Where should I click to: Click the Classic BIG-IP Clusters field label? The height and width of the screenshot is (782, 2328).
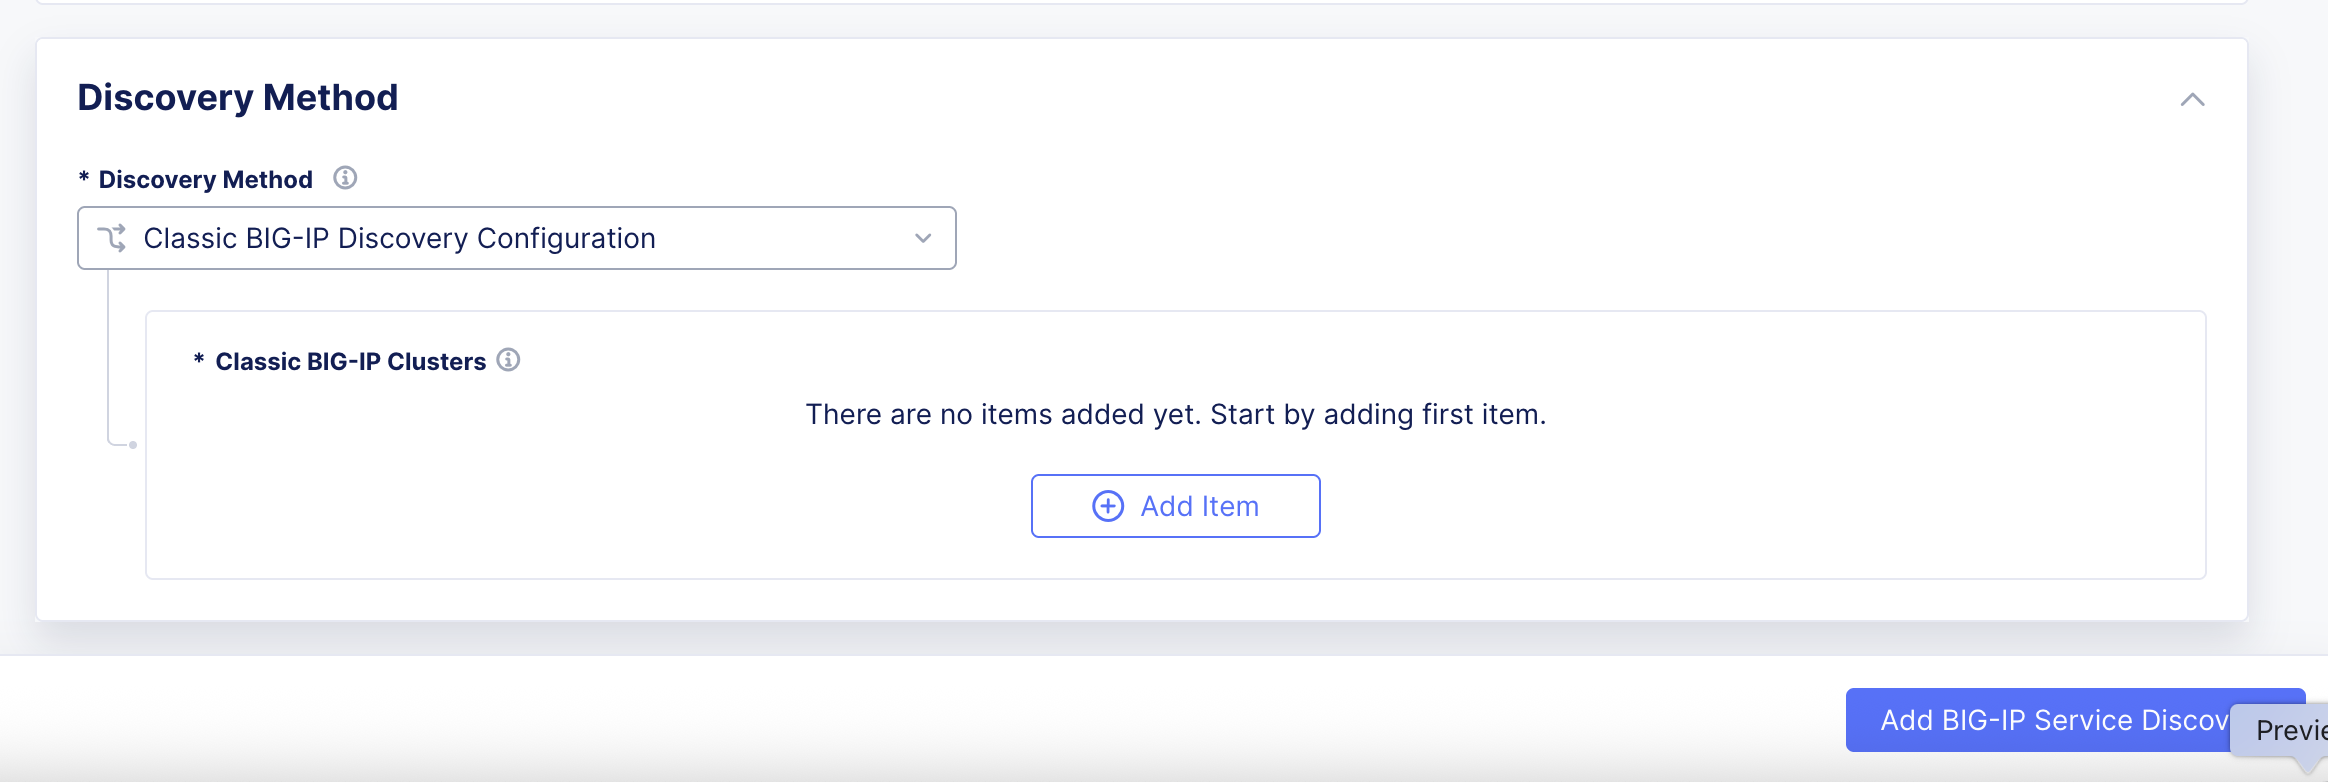click(350, 361)
